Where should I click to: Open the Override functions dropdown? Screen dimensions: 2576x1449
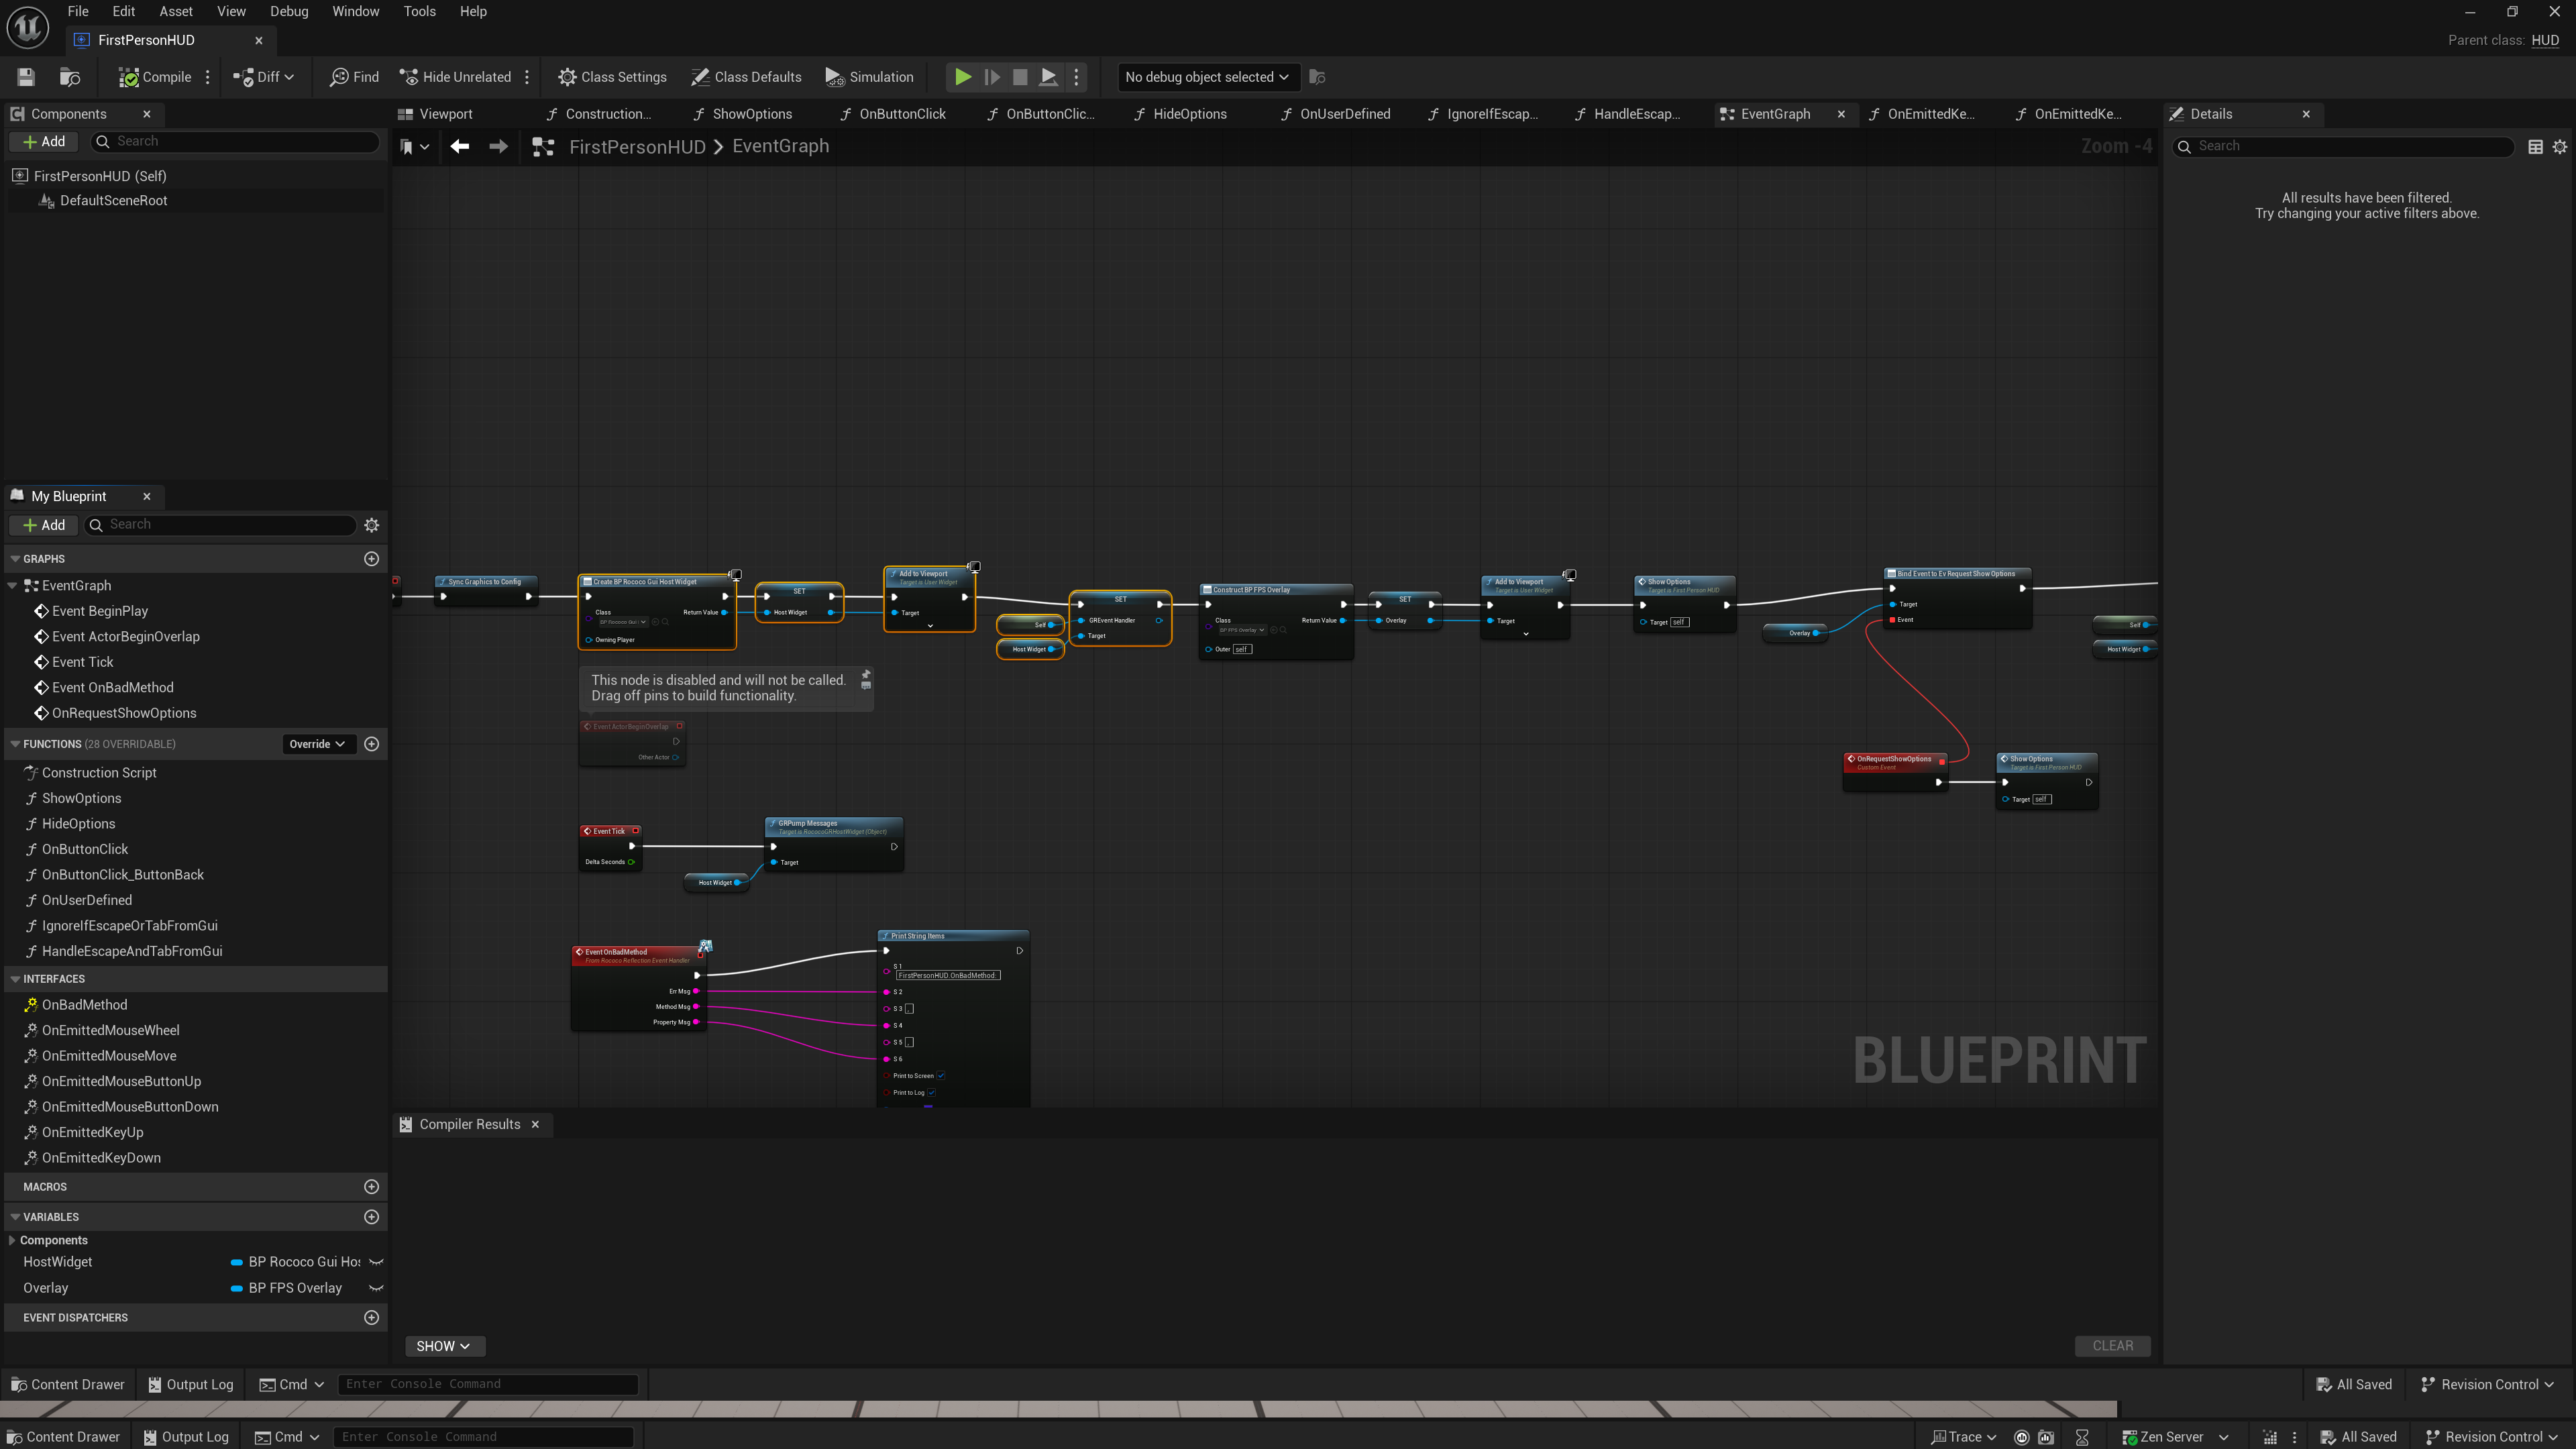coord(317,744)
